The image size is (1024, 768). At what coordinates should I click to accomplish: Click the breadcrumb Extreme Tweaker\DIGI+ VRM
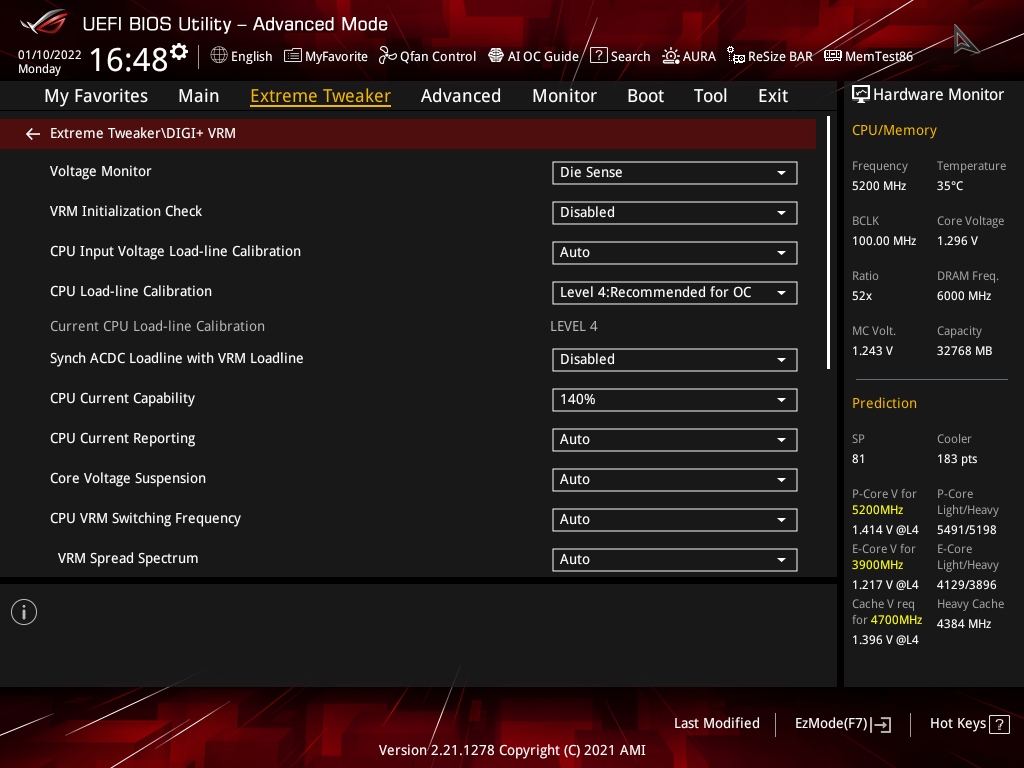pos(142,133)
